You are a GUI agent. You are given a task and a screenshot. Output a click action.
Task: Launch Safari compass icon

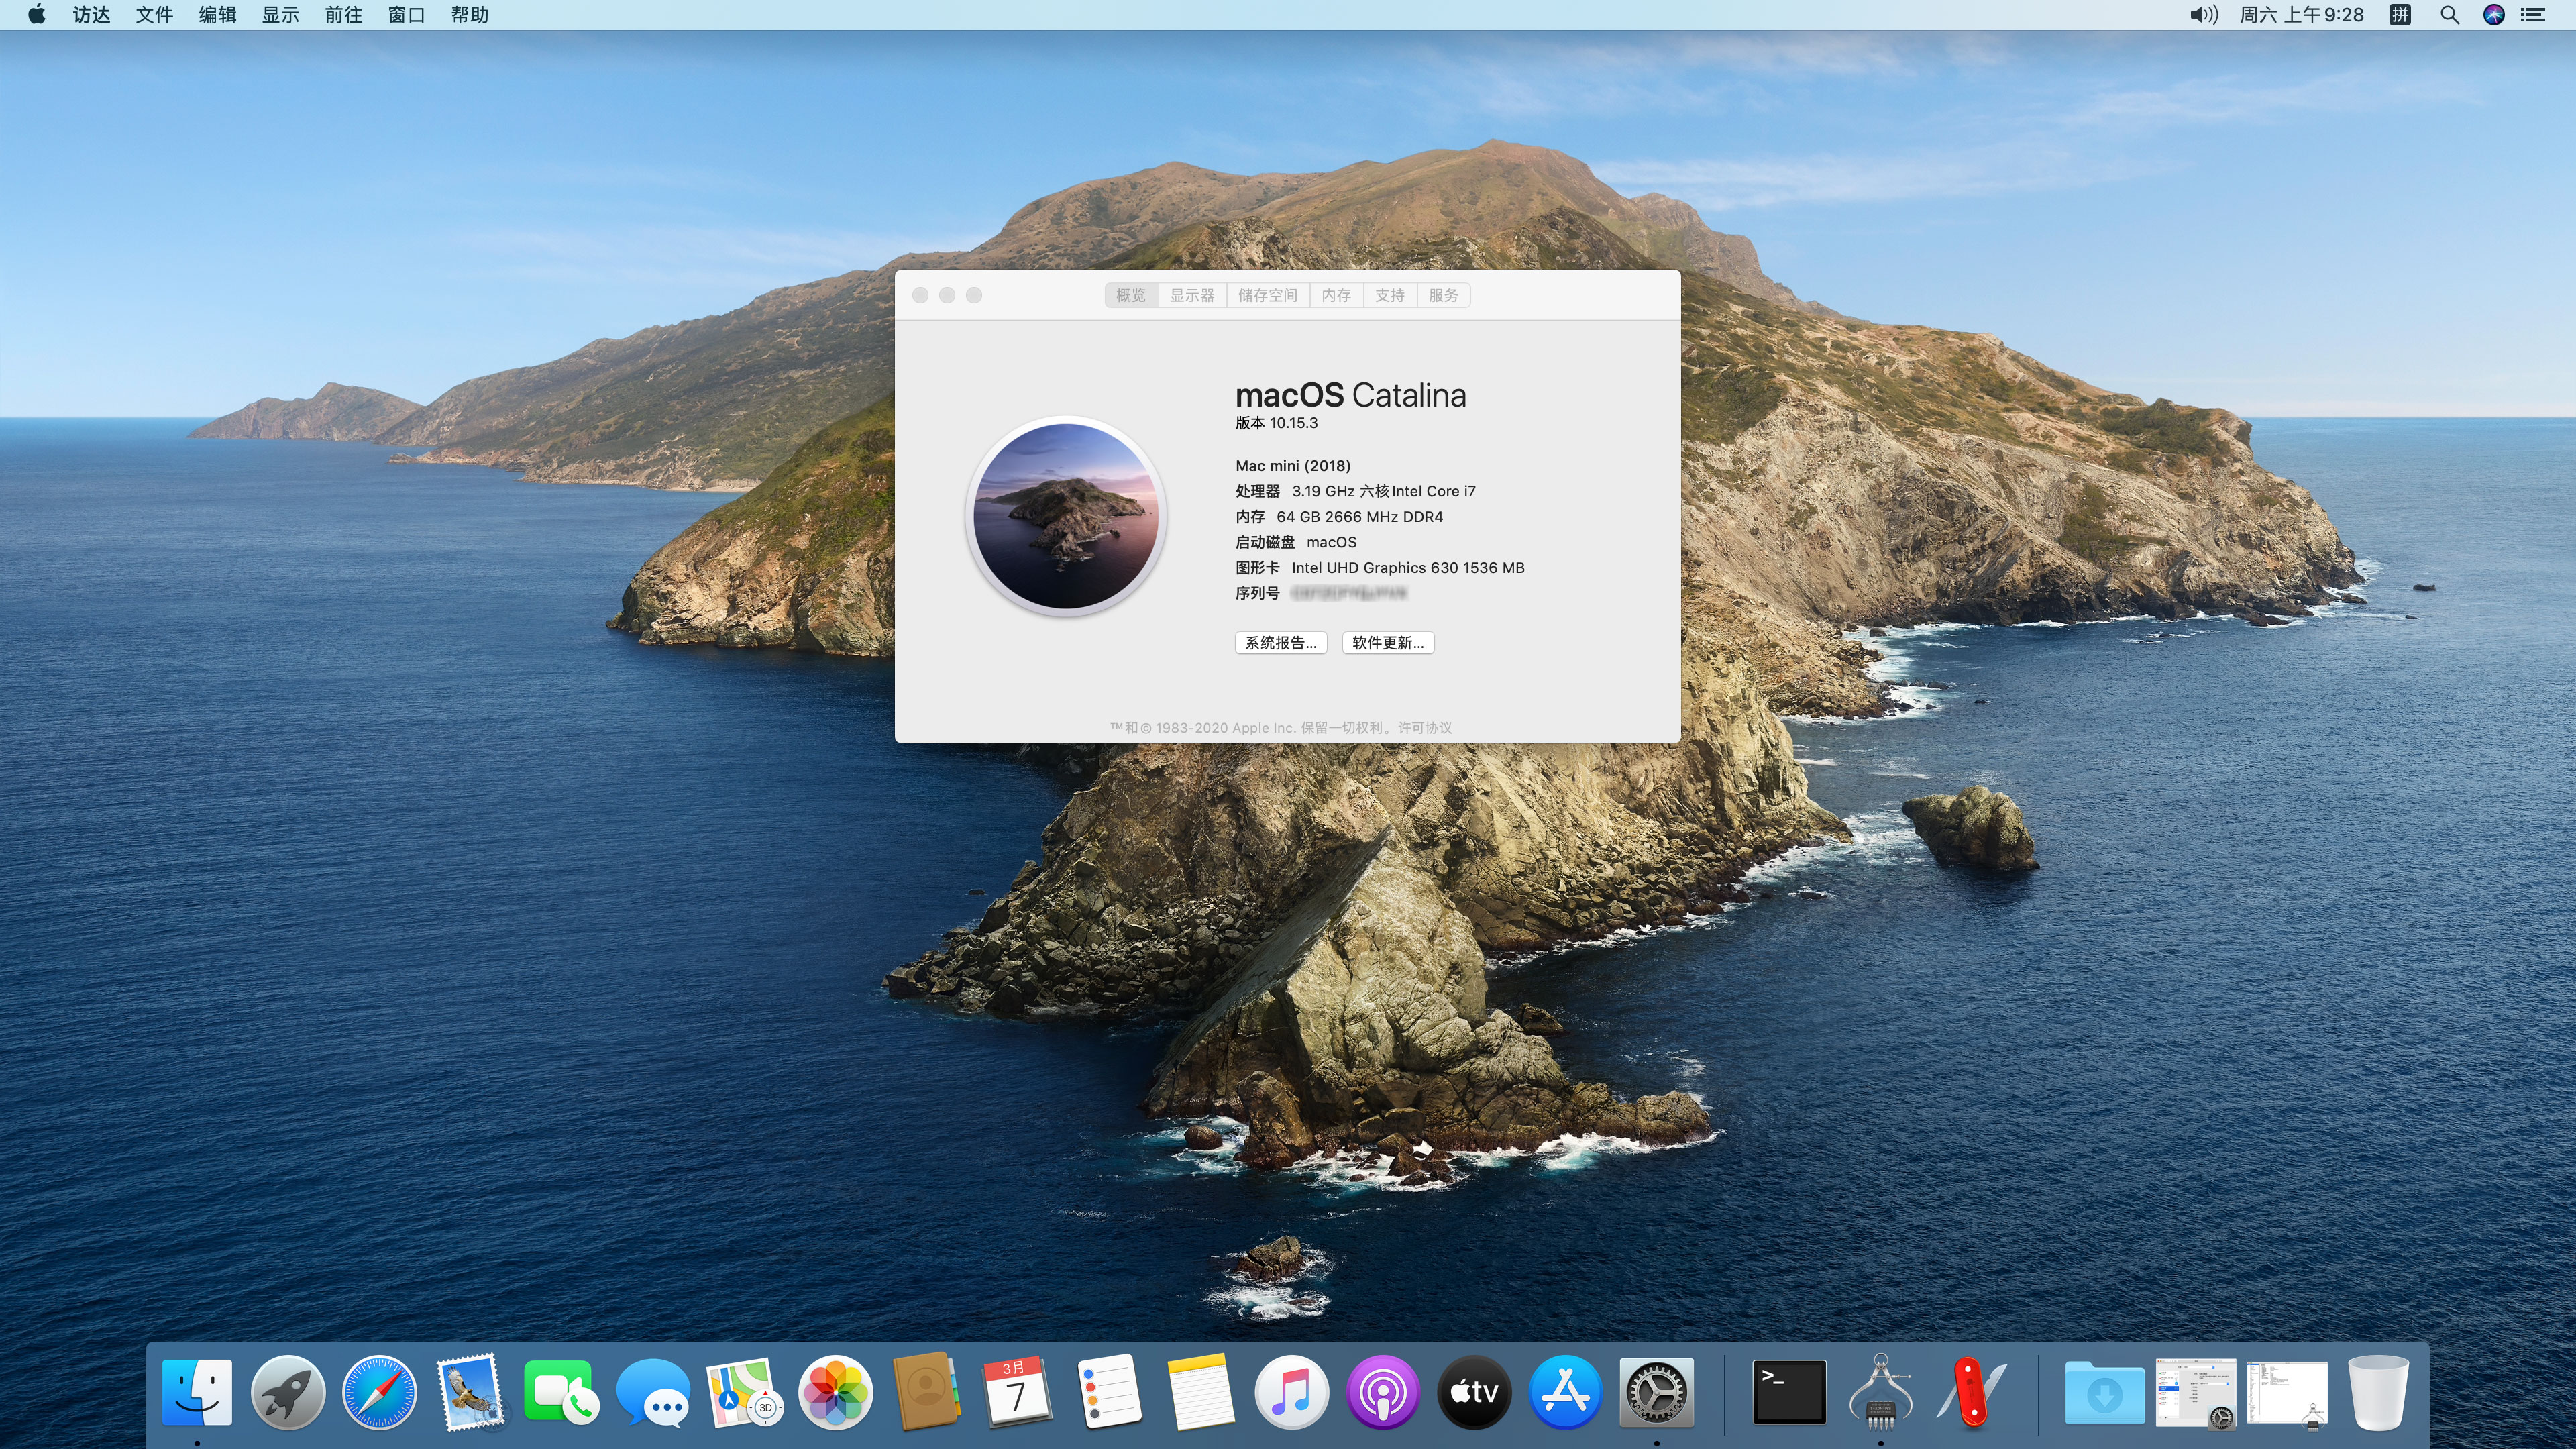point(379,1391)
